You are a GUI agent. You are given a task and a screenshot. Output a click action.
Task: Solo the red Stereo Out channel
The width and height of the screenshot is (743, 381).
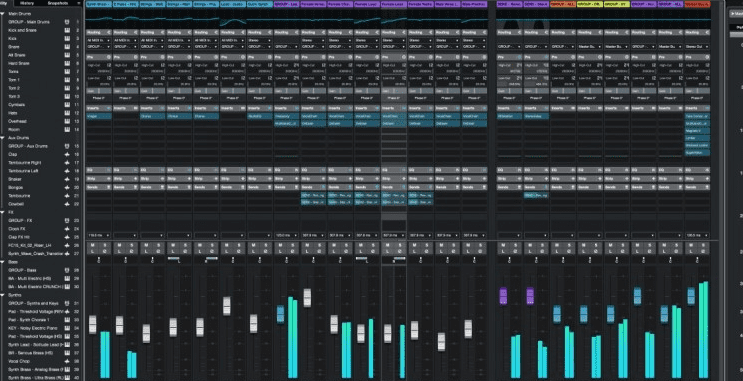(x=703, y=245)
